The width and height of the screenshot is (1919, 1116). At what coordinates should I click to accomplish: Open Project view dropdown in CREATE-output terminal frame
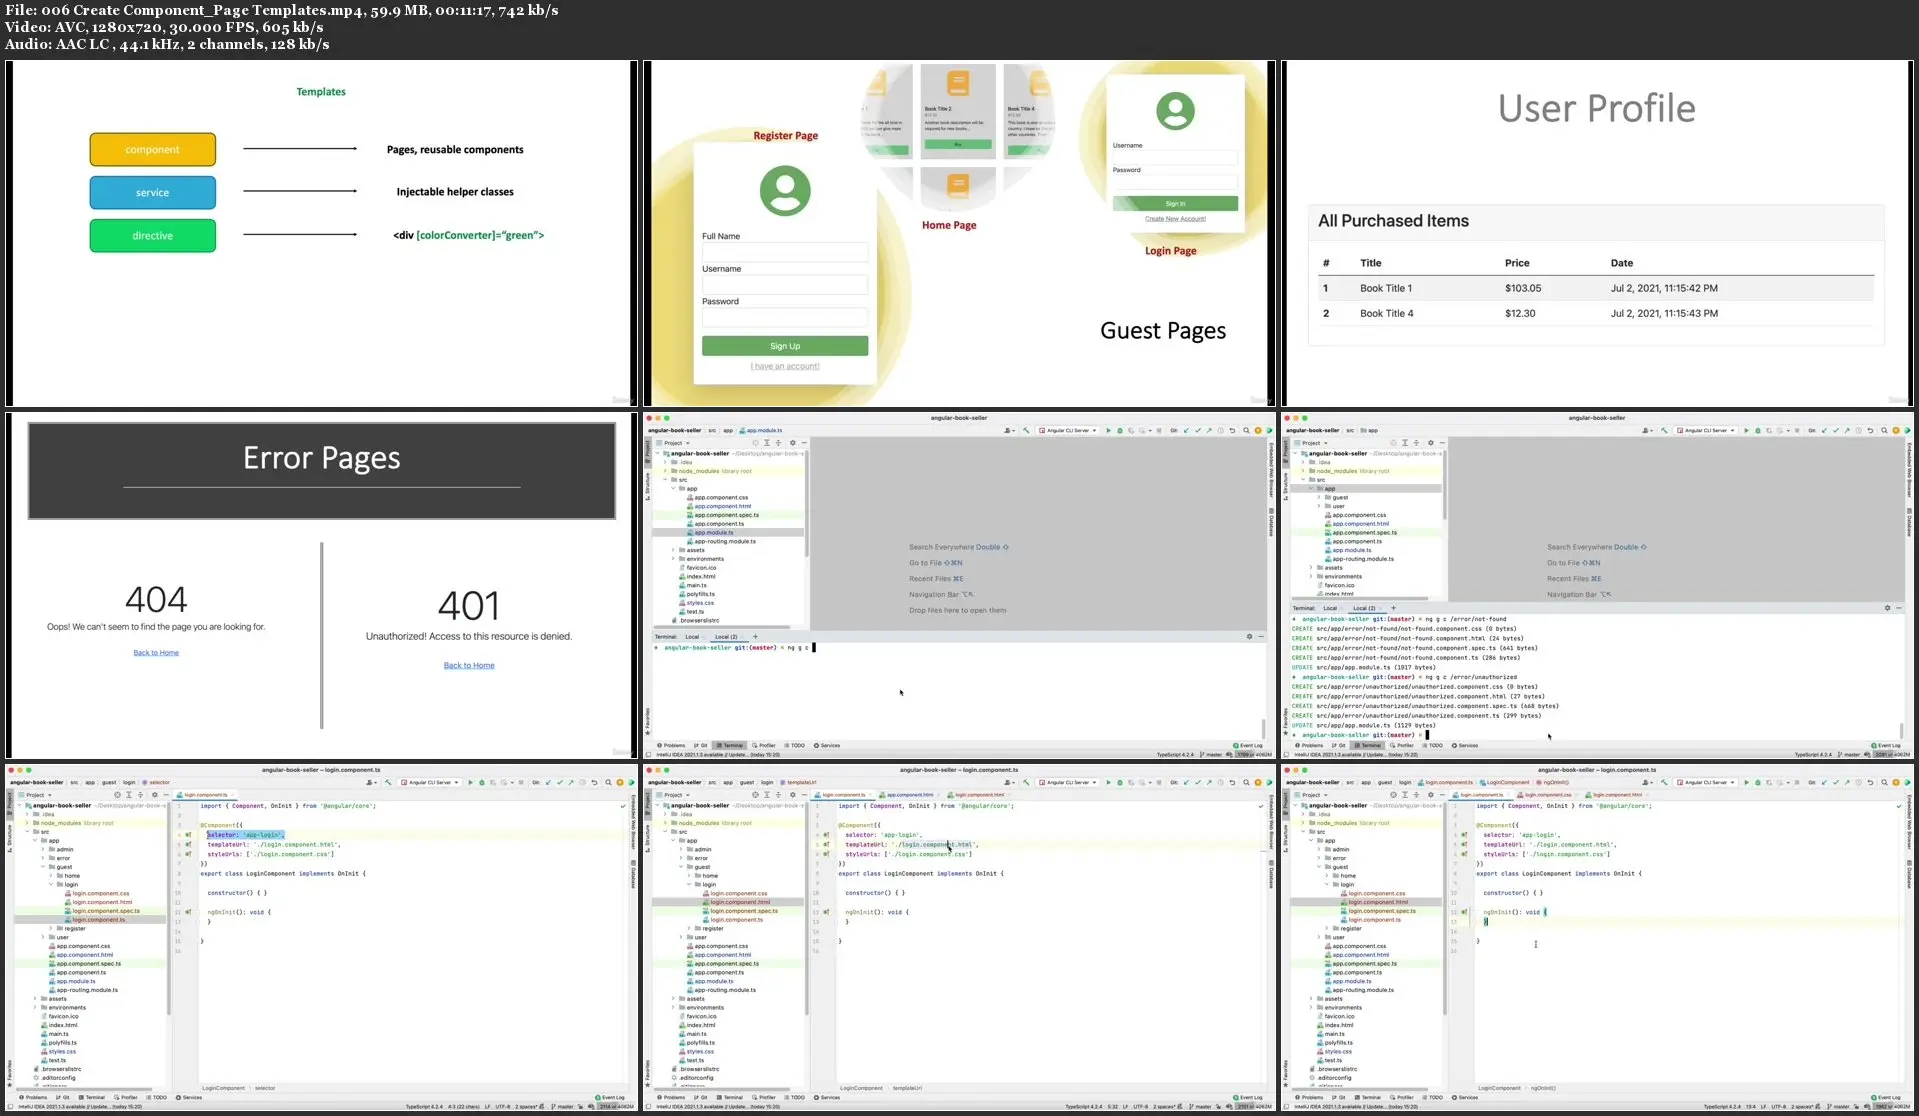(1315, 443)
